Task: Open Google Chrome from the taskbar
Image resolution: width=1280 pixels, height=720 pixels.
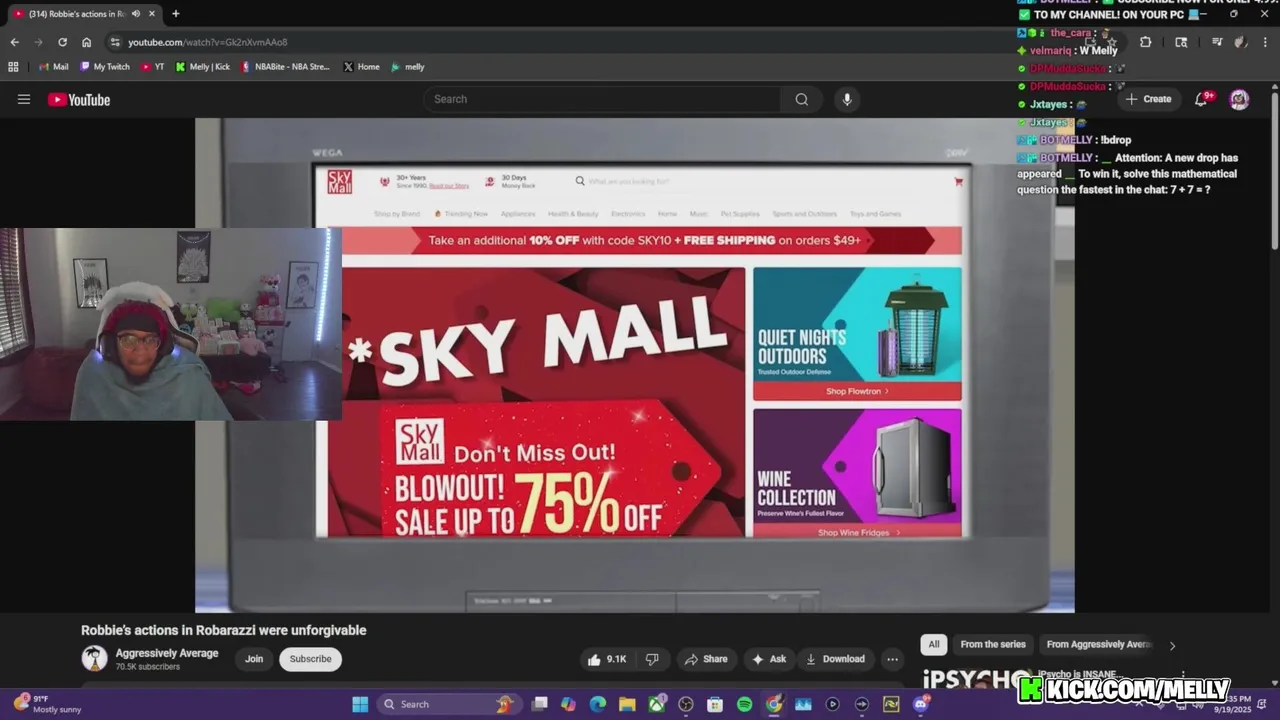Action: pyautogui.click(x=774, y=704)
